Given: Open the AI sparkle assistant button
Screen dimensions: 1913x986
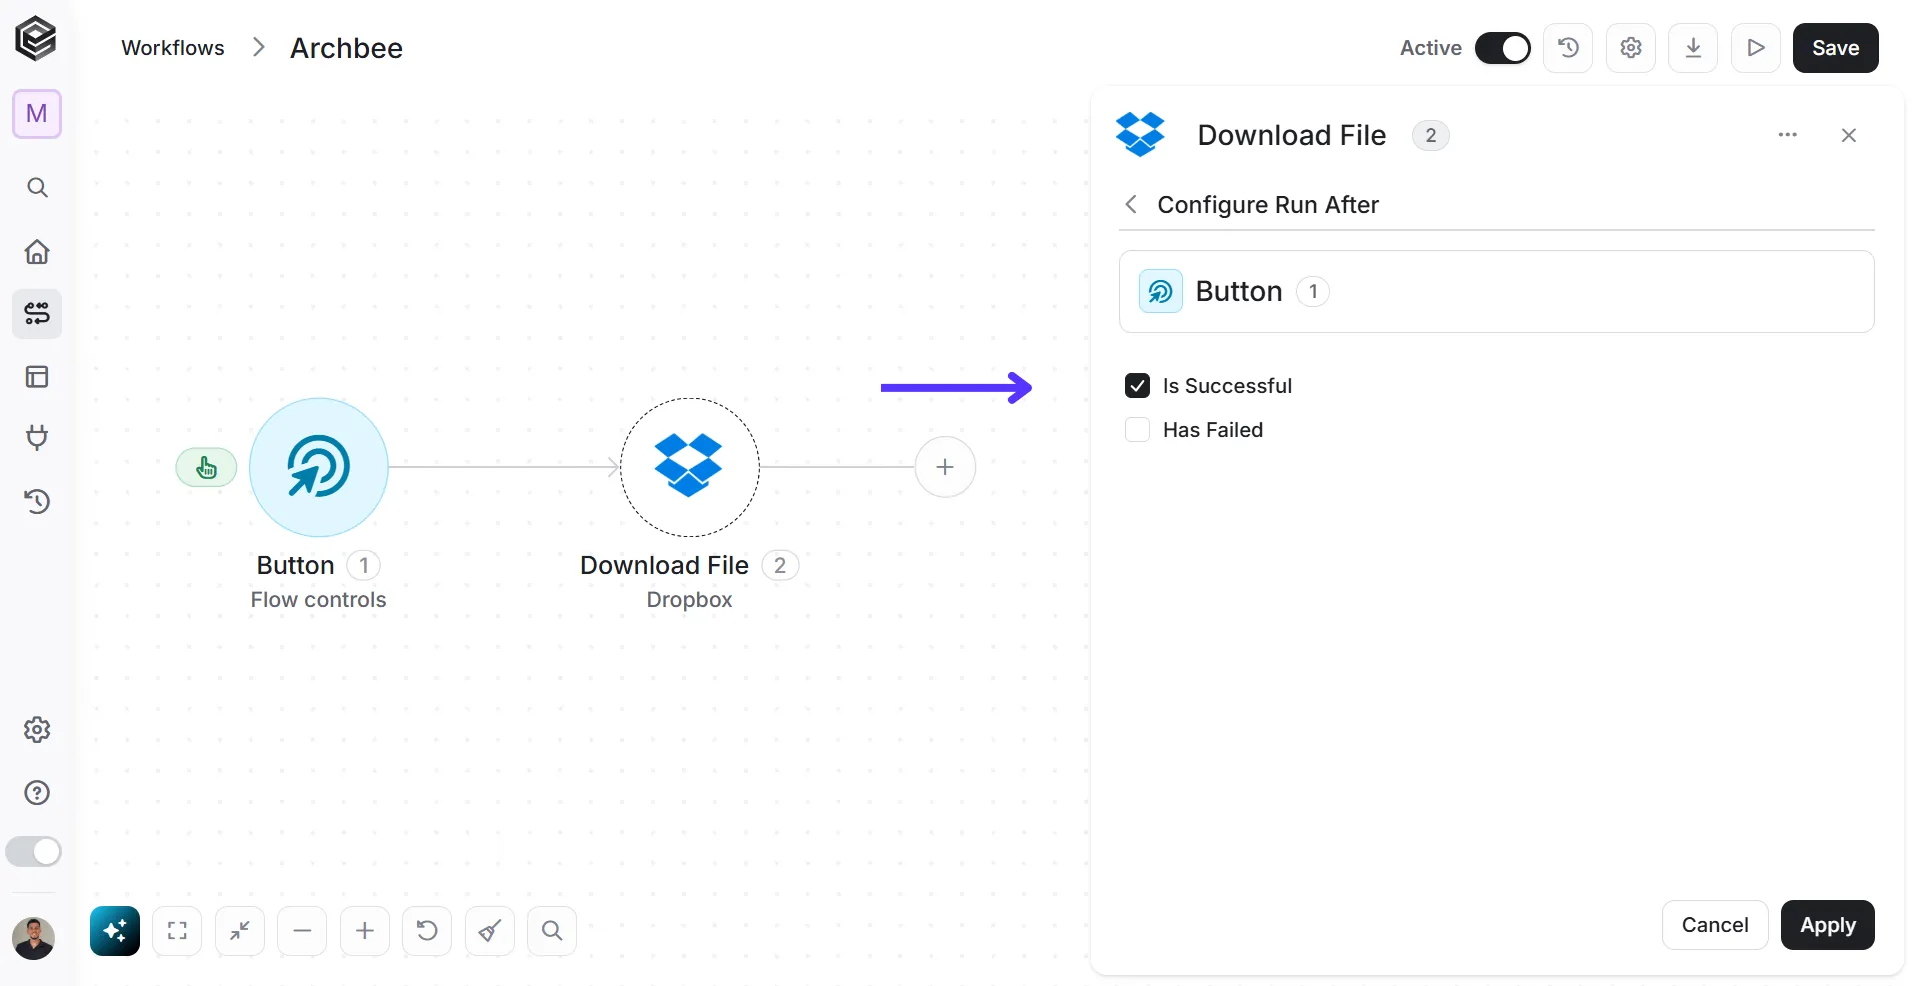Looking at the screenshot, I should coord(115,931).
